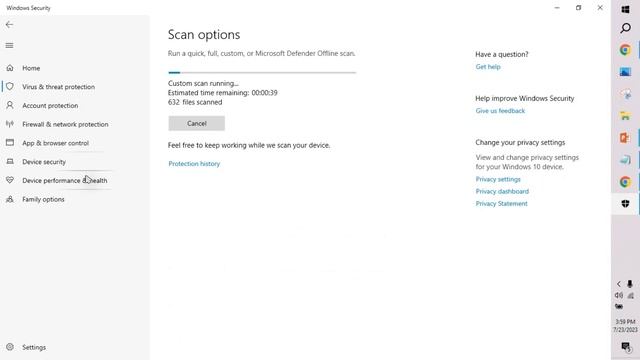Click the Device security laptop icon
The width and height of the screenshot is (640, 360).
(x=10, y=162)
